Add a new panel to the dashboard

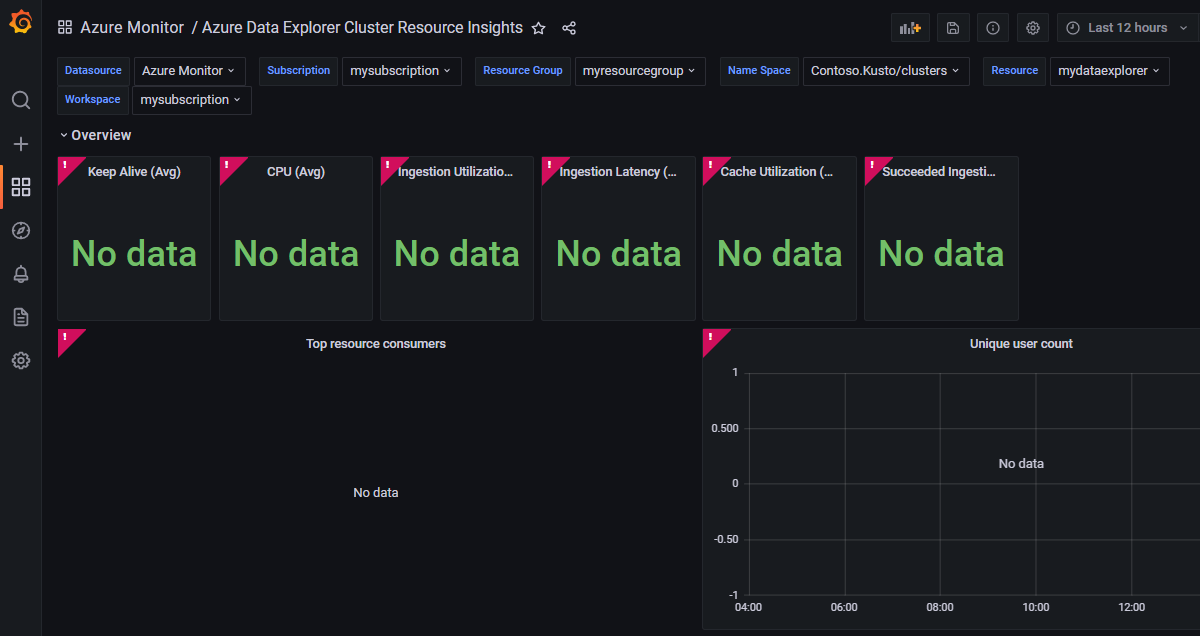[x=909, y=27]
